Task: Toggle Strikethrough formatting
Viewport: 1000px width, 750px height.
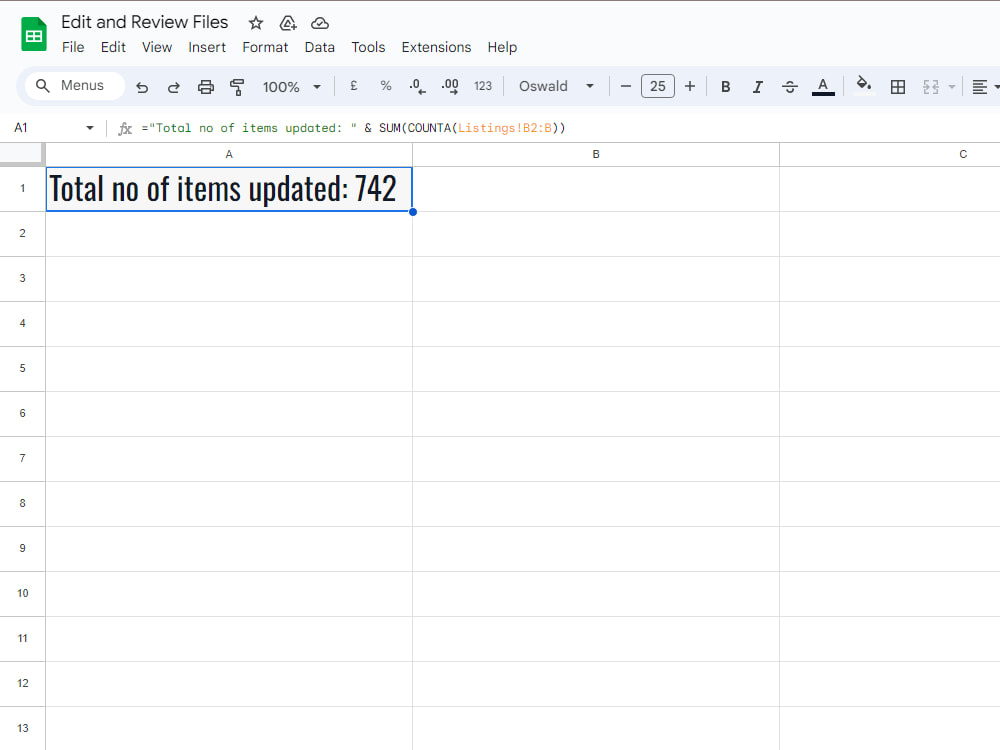Action: click(790, 87)
